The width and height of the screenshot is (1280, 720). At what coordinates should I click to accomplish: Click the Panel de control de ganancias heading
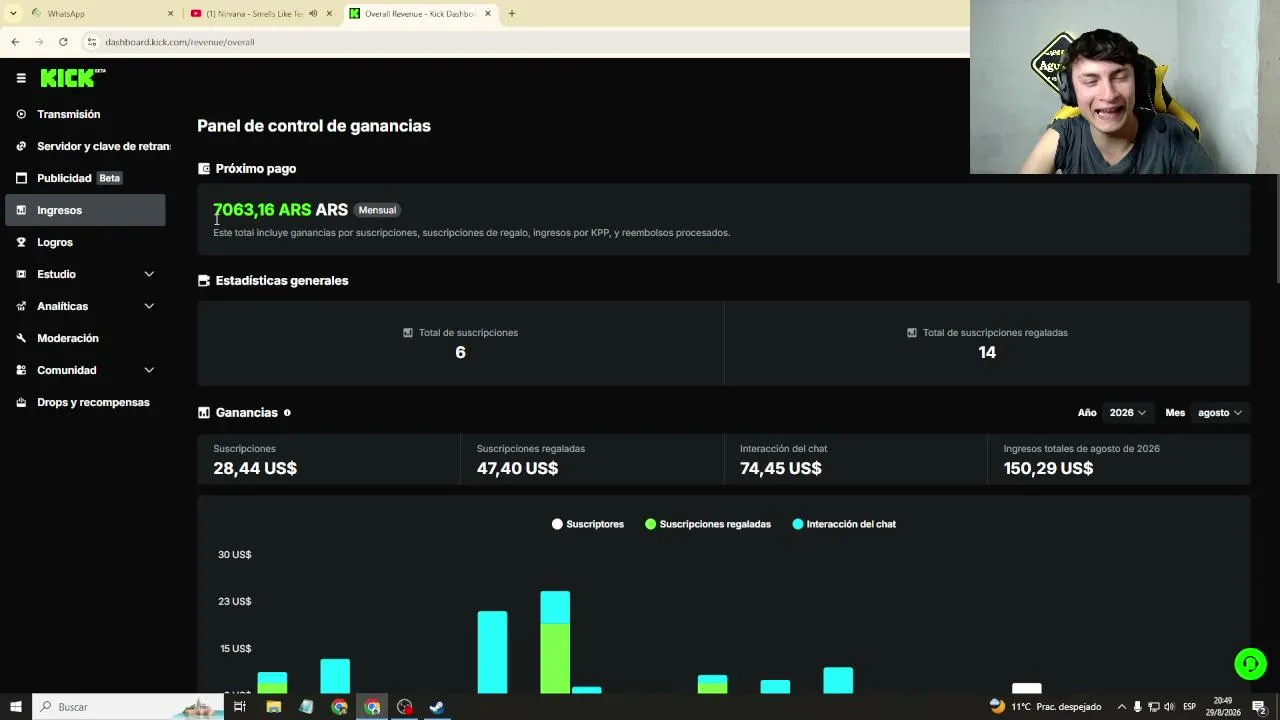click(x=314, y=126)
